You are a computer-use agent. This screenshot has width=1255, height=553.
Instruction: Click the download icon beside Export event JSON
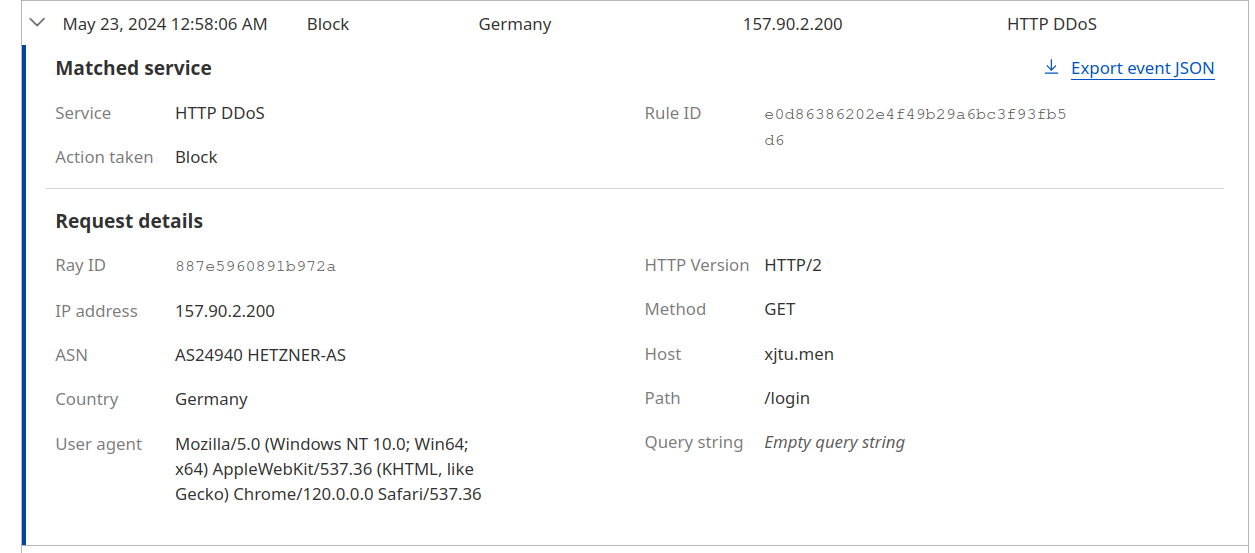tap(1051, 68)
